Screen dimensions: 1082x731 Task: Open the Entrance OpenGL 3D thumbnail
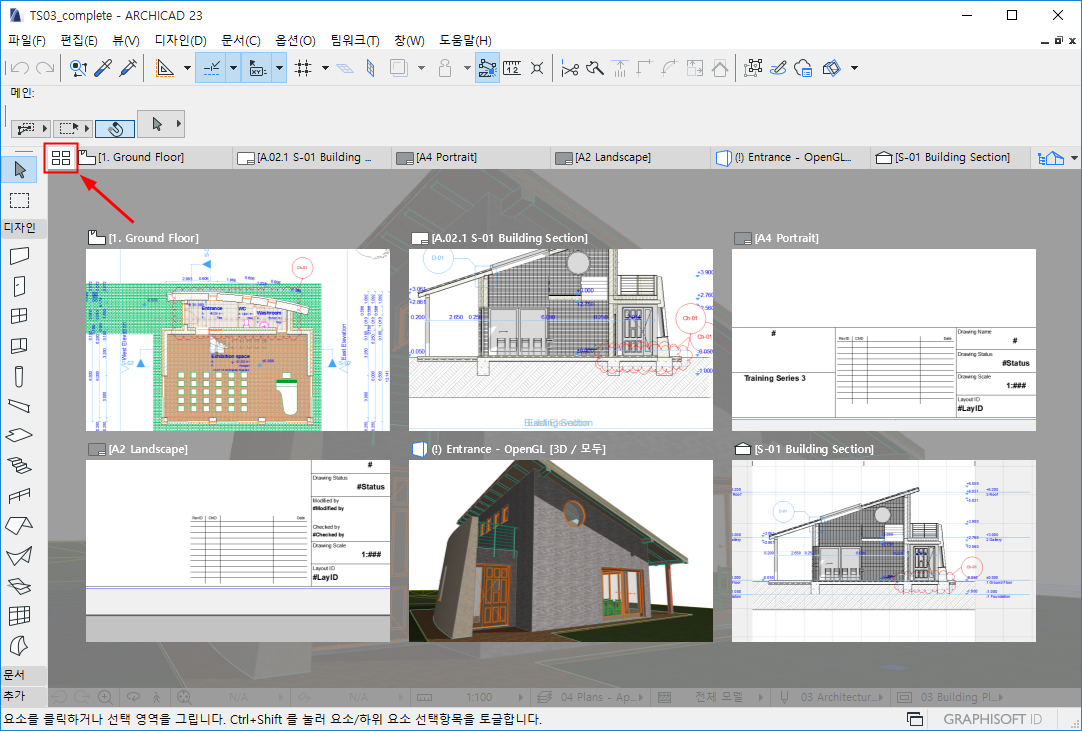(x=561, y=550)
